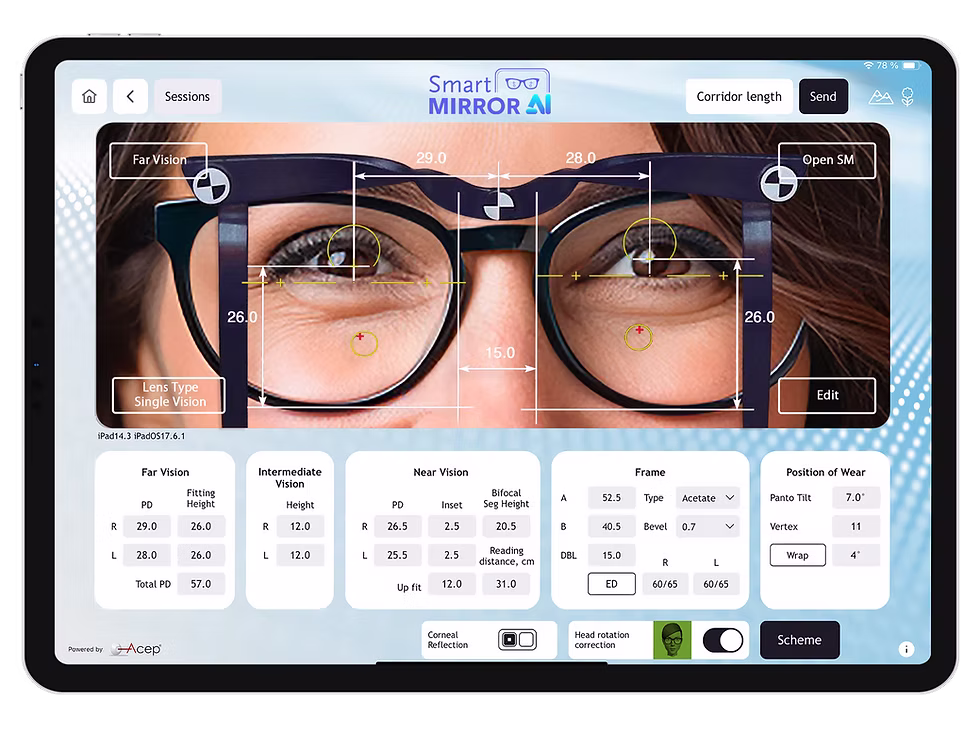Select the L 60/65 ED field
Screen dimensions: 980x734
[716, 584]
